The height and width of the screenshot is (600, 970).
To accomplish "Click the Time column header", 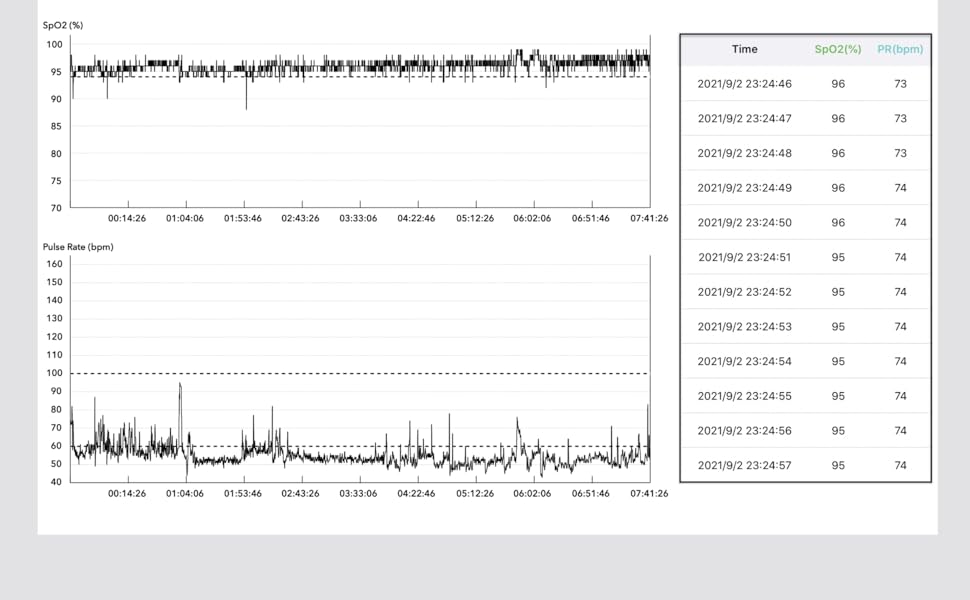I will [744, 49].
